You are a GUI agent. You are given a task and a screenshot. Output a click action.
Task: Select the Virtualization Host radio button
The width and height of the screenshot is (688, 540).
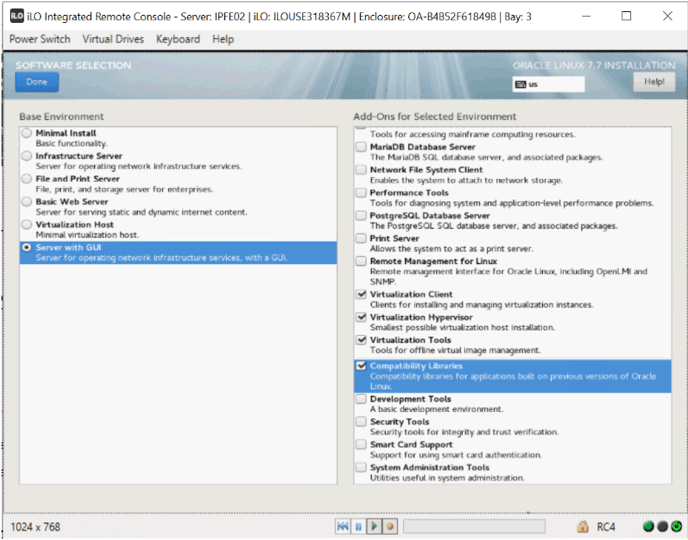pos(27,224)
